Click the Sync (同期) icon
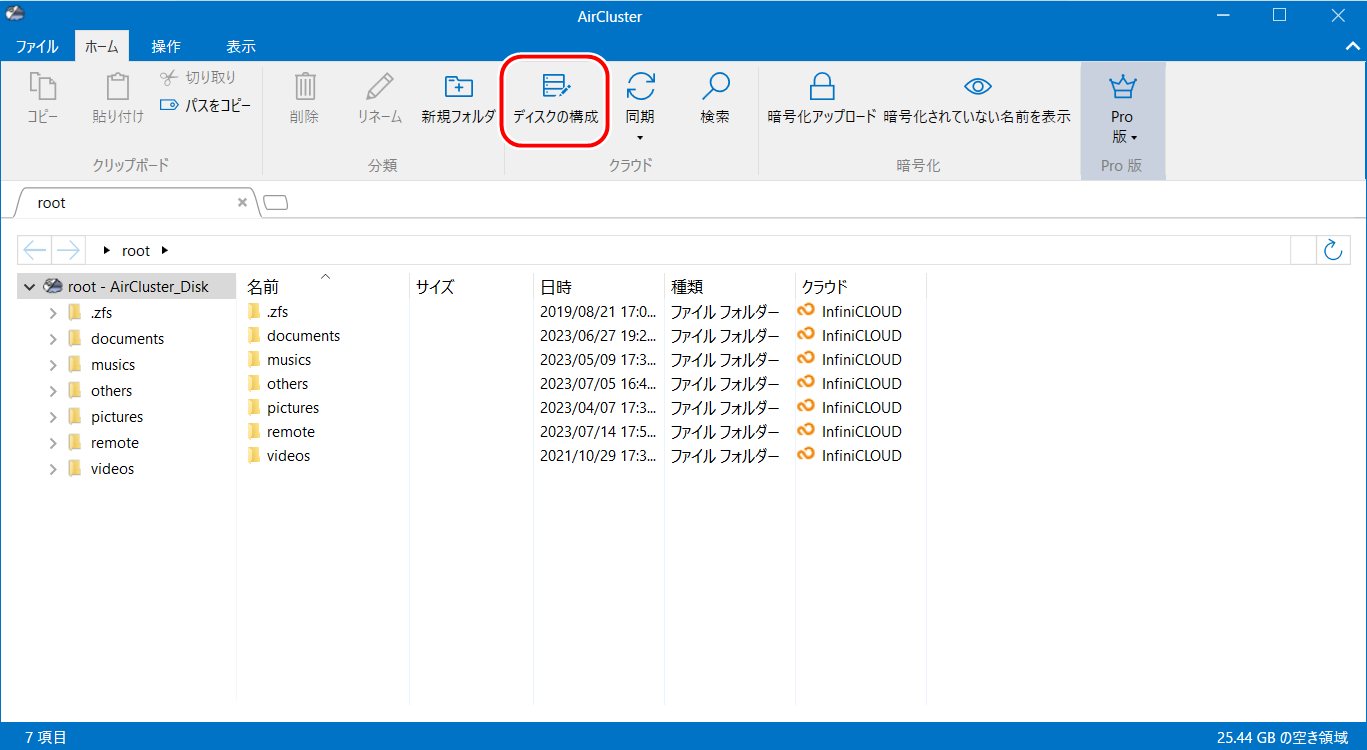The image size is (1367, 750). (640, 87)
